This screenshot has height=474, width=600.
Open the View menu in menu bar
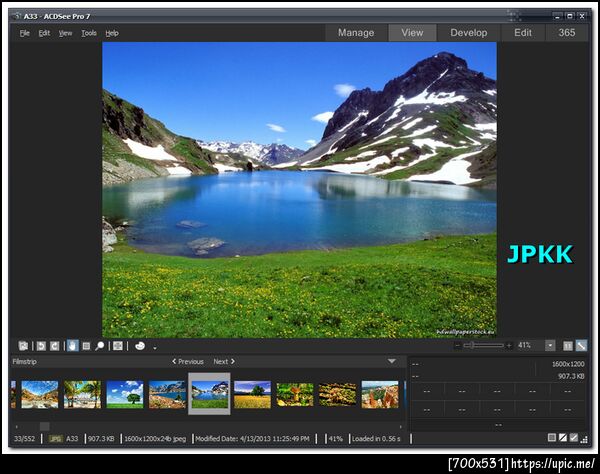click(x=65, y=33)
